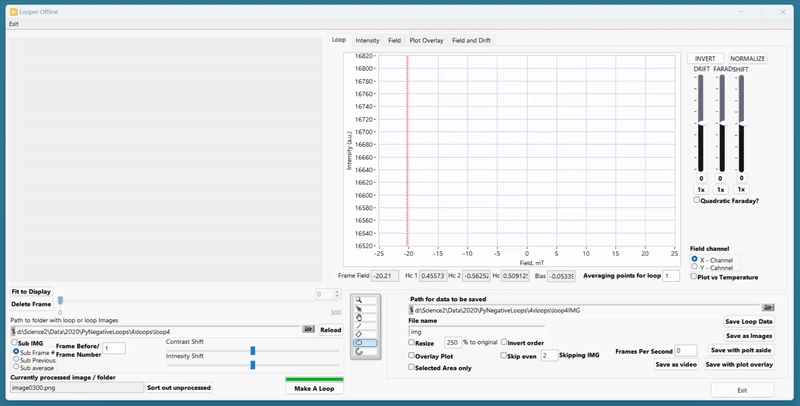The width and height of the screenshot is (800, 406).
Task: Click the File name input field
Action: 477,332
